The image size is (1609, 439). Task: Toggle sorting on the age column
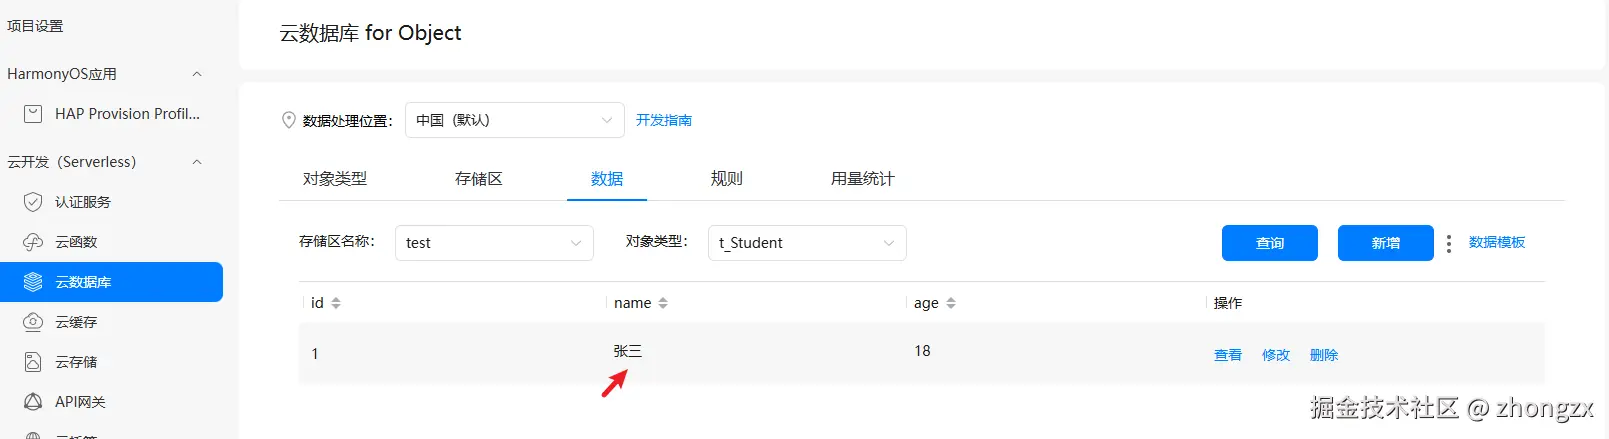(951, 303)
